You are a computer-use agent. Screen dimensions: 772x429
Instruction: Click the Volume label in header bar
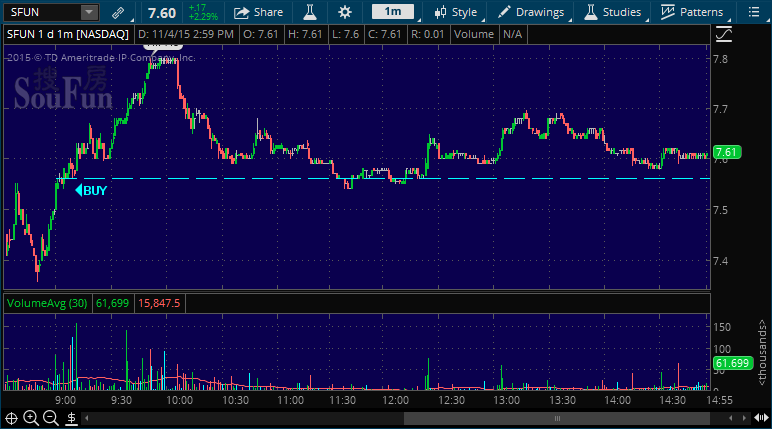474,34
